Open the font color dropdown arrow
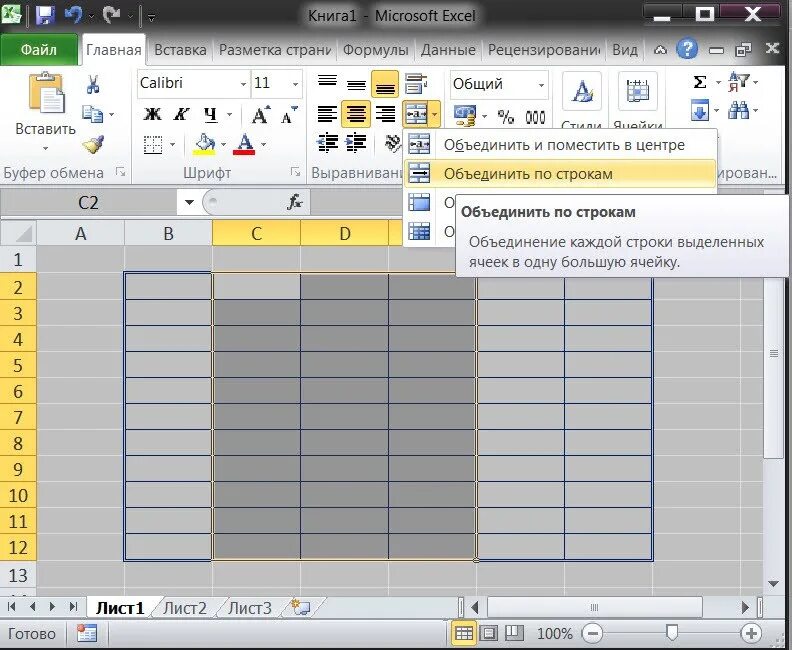 coord(264,145)
